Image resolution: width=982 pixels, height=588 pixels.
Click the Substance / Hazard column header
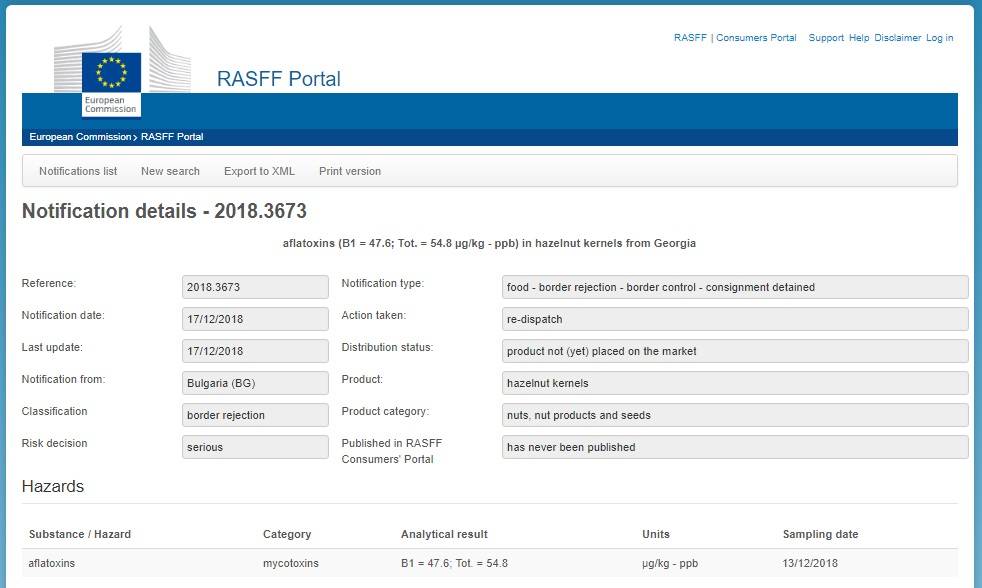(80, 534)
